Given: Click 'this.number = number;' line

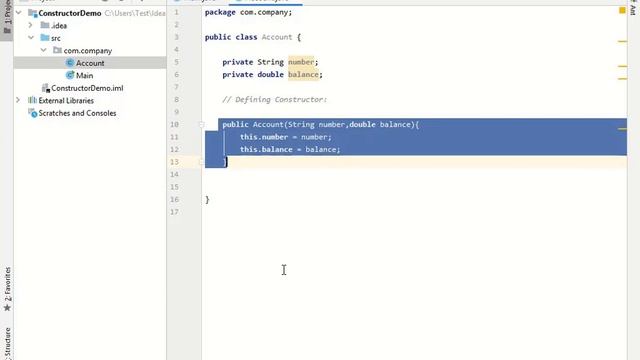Looking at the screenshot, I should click(x=286, y=137).
